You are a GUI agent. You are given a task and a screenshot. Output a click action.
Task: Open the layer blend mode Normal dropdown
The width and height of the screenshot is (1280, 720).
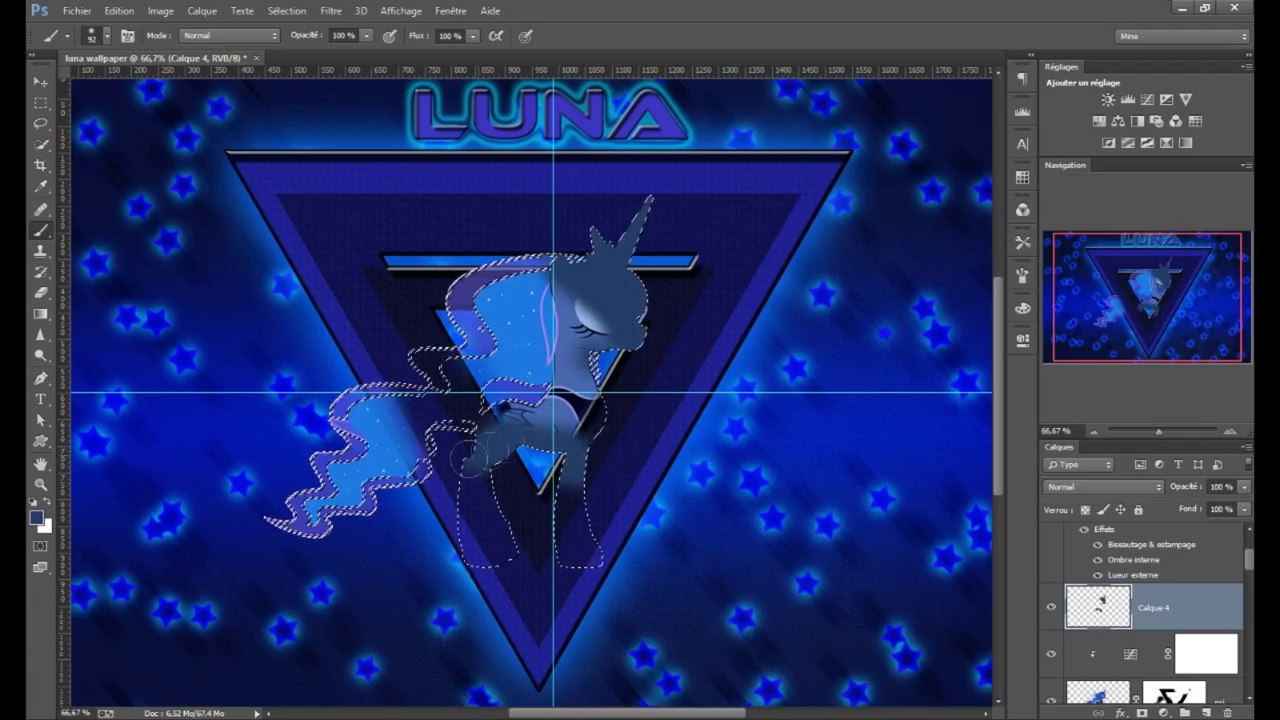1103,487
